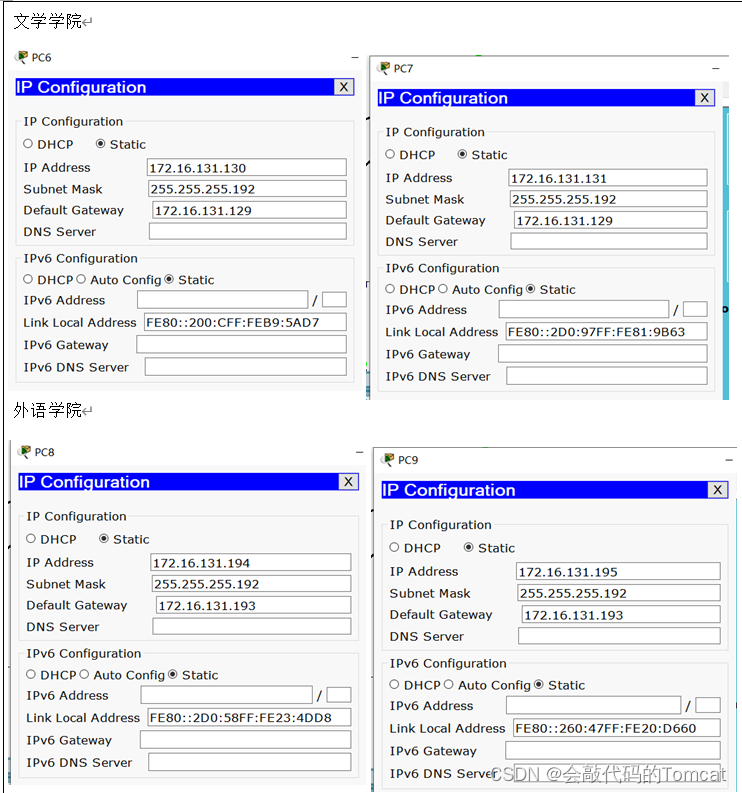
Task: Click the PC6 window Packet Tracer icon
Action: [x=22, y=57]
